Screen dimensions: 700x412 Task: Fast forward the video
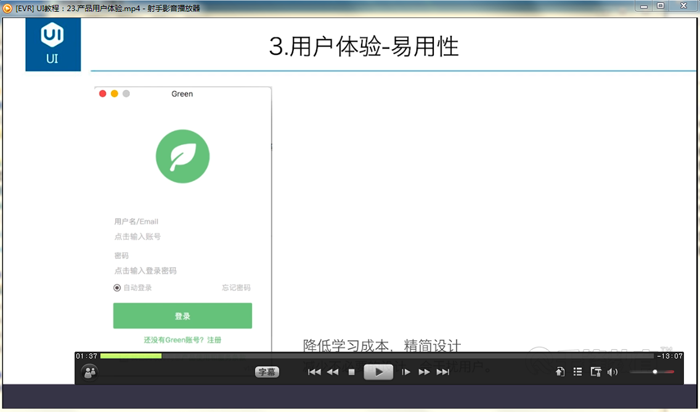[x=424, y=372]
